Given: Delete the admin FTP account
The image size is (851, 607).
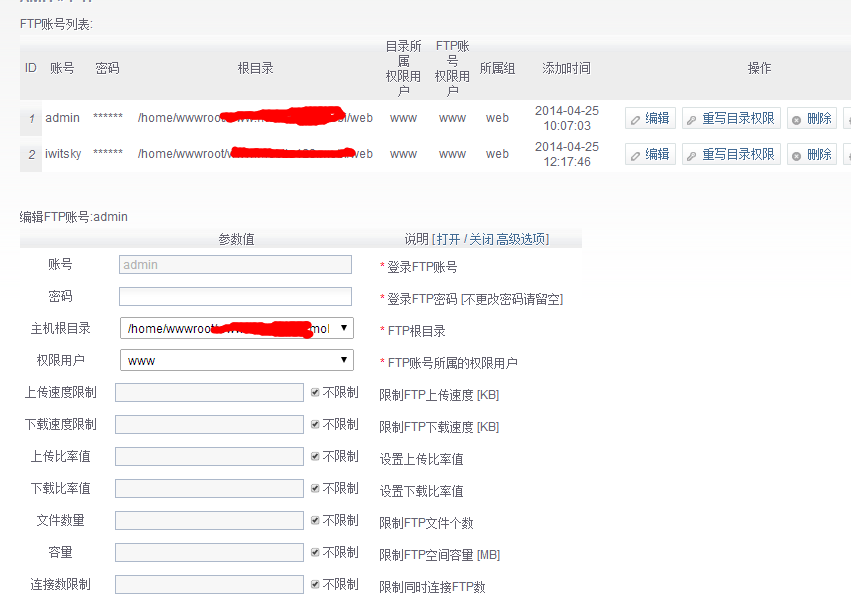Looking at the screenshot, I should click(812, 118).
